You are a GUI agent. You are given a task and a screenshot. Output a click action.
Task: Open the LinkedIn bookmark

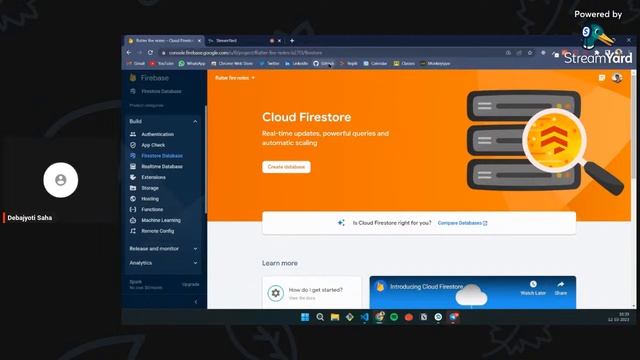click(x=296, y=64)
